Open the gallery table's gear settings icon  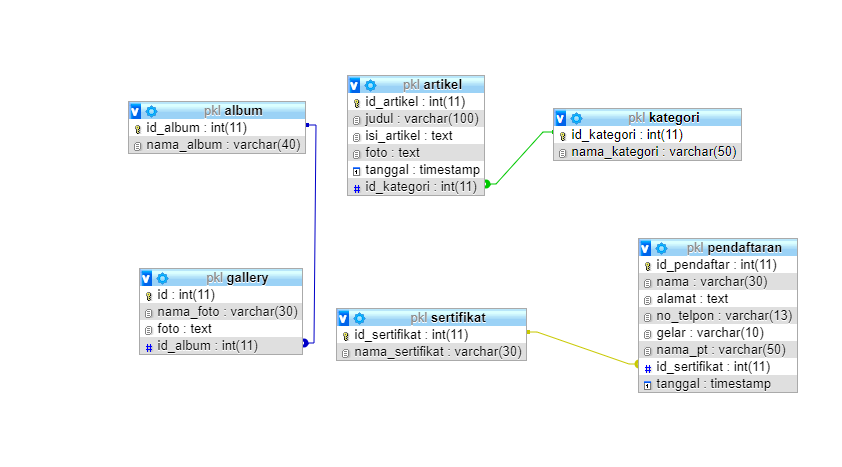162,278
